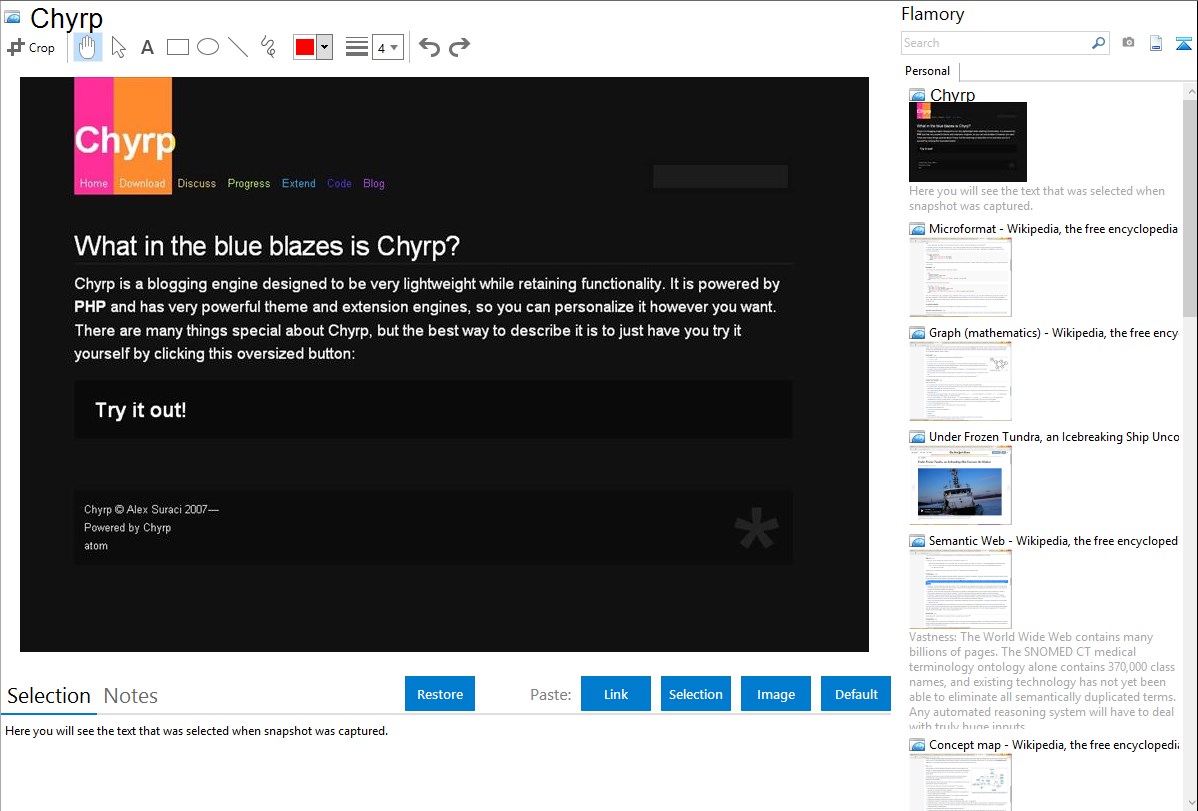Select the arrow pointer tool

[x=118, y=47]
